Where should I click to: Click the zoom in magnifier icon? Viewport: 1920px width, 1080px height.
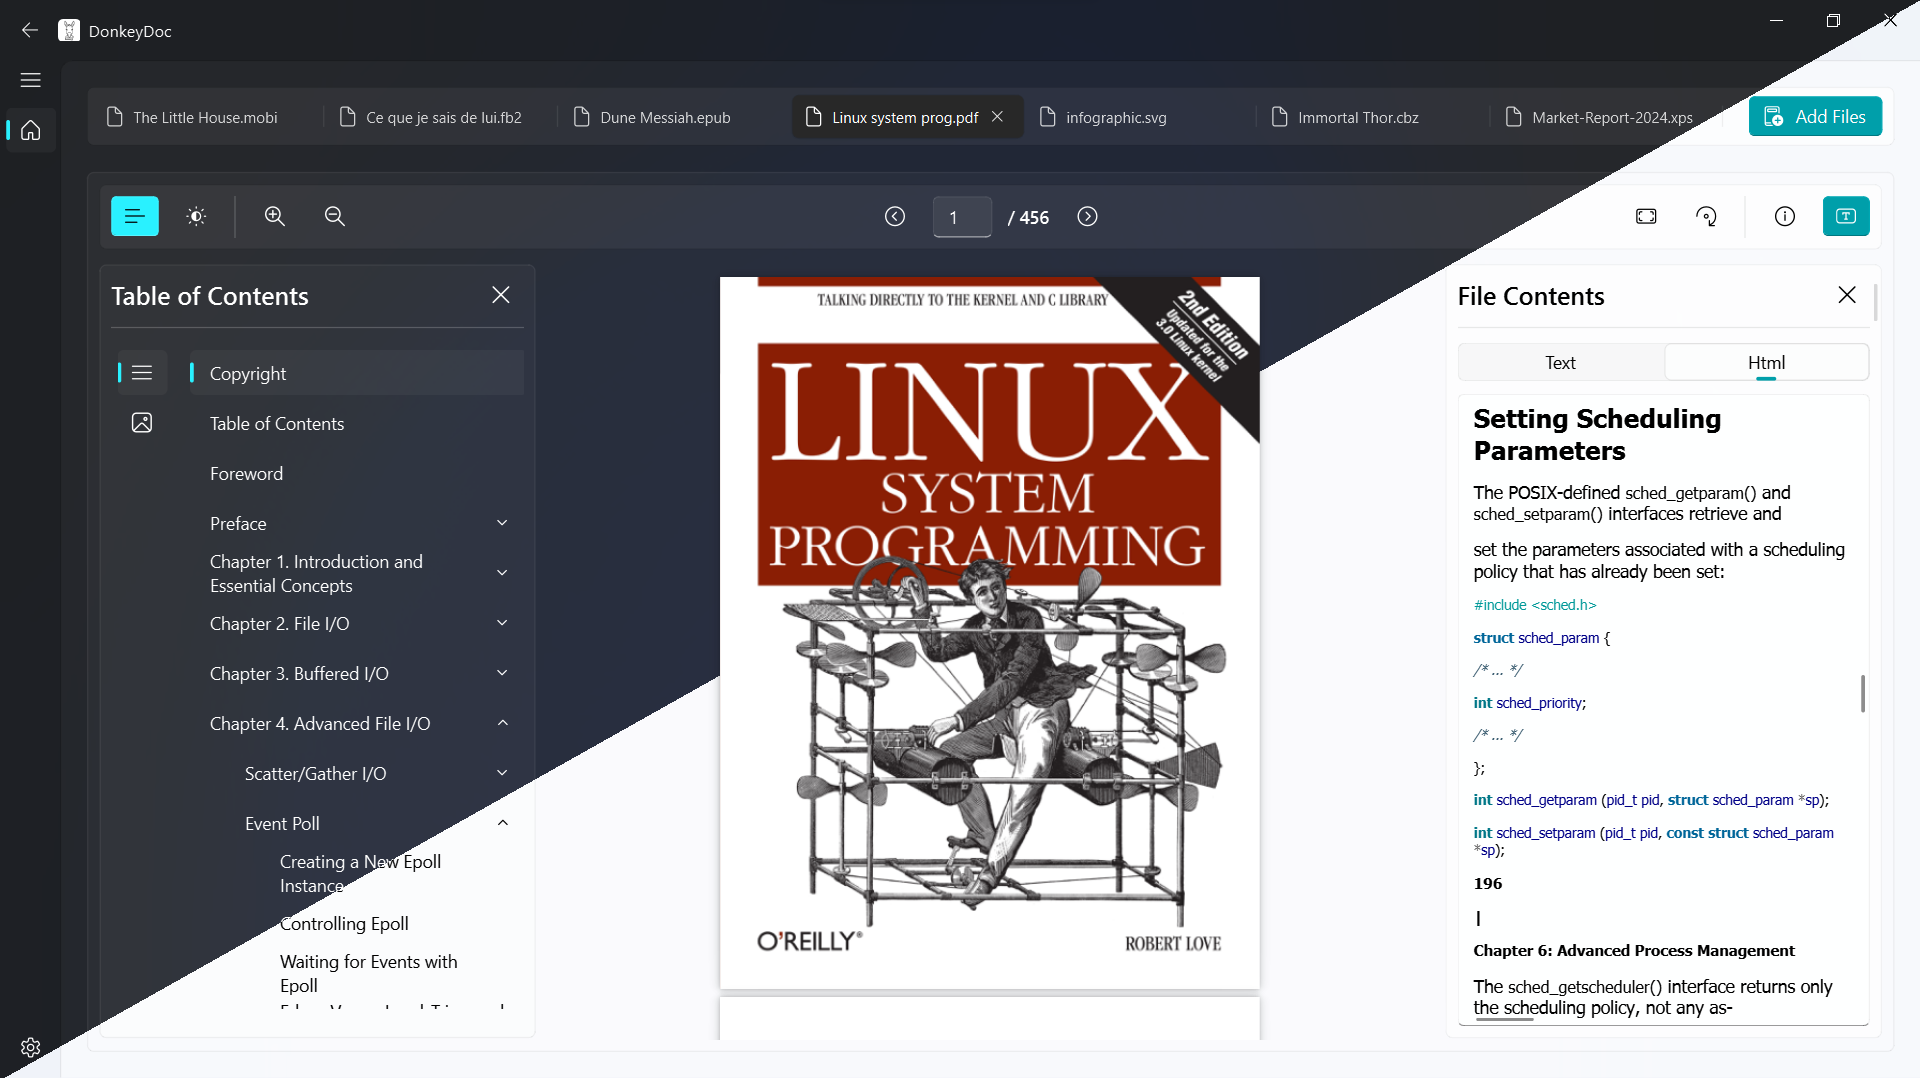pyautogui.click(x=275, y=216)
